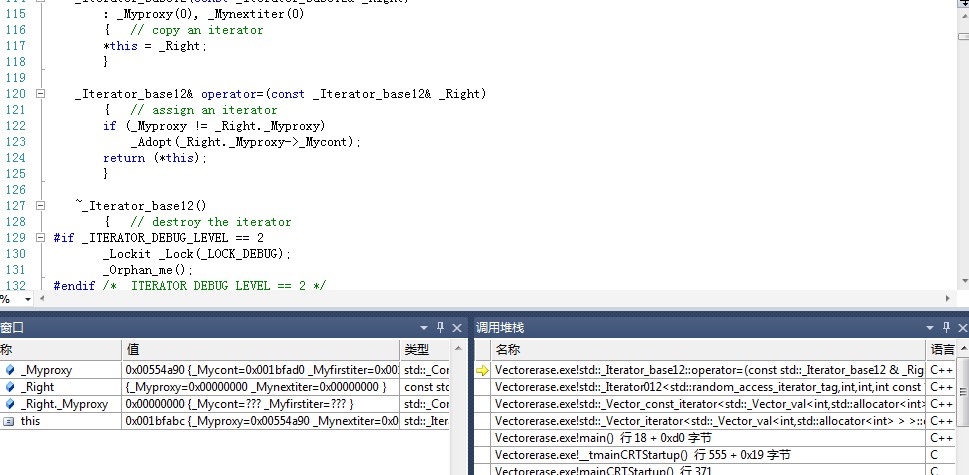Viewport: 969px width, 475px height.
Task: Click the C++ language cell of the main() frame
Action: coord(941,438)
